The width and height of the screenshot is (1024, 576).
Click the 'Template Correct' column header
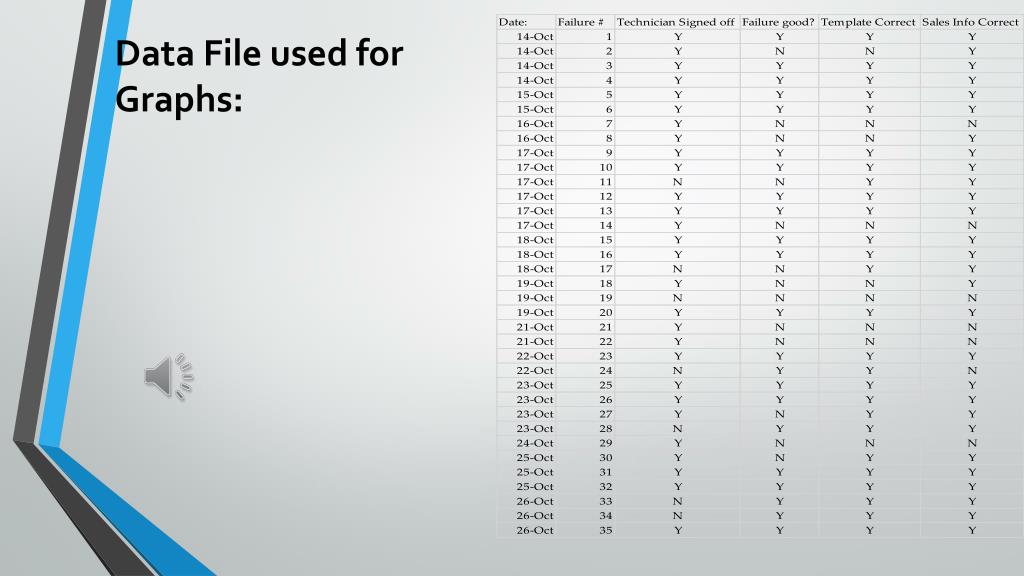[868, 22]
